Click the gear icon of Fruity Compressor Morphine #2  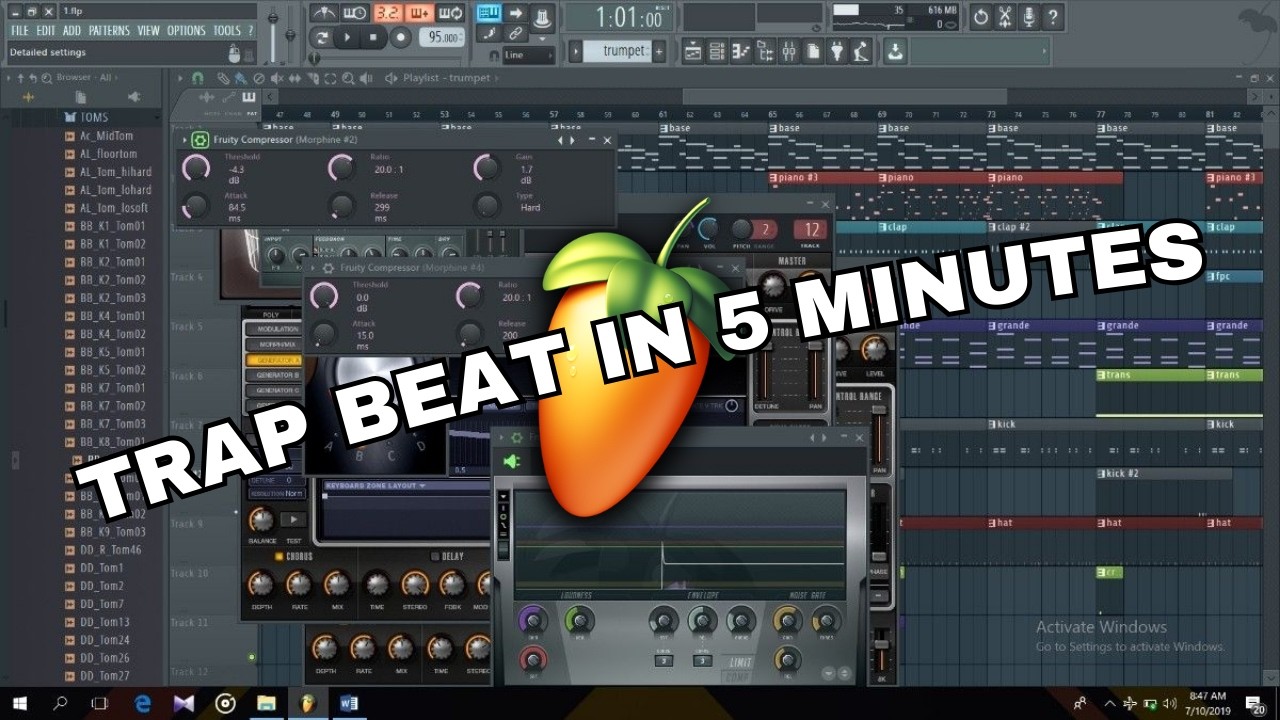199,140
